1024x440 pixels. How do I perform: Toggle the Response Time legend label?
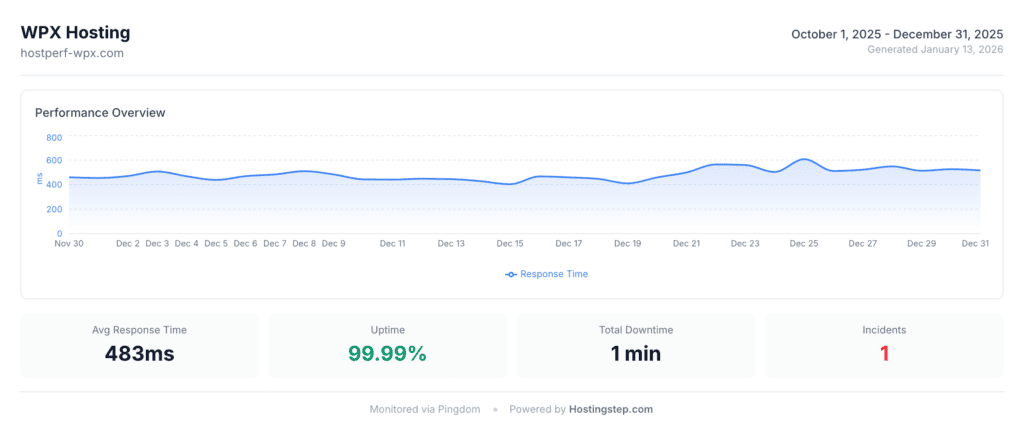point(553,274)
